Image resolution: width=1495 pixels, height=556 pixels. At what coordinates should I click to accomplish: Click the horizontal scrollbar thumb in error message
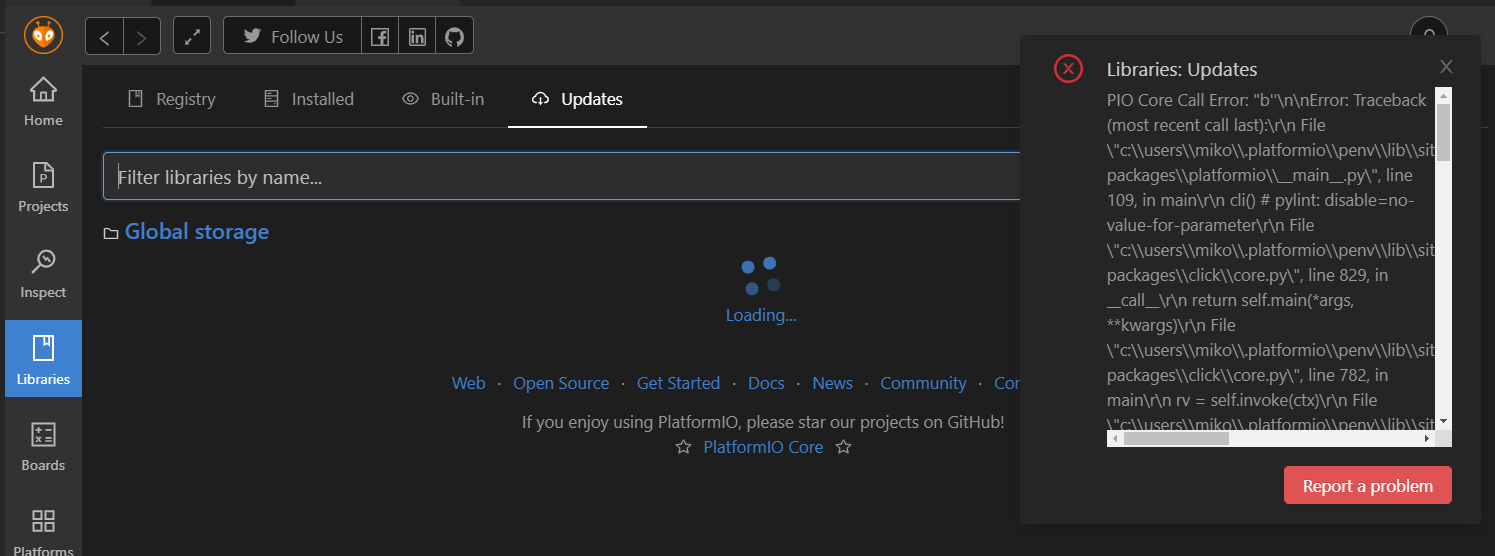tap(1176, 438)
